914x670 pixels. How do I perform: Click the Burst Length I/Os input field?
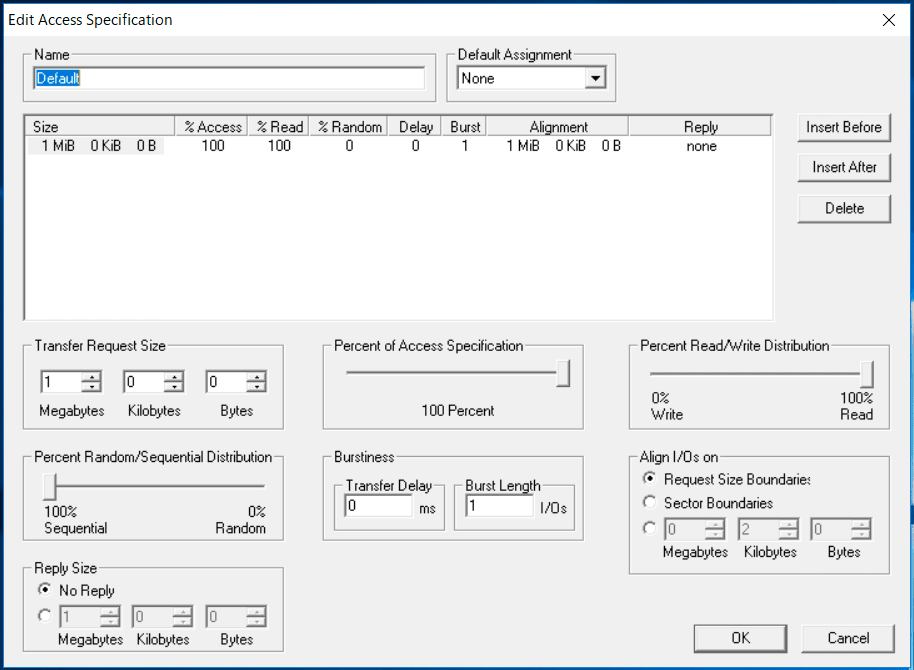[x=500, y=506]
